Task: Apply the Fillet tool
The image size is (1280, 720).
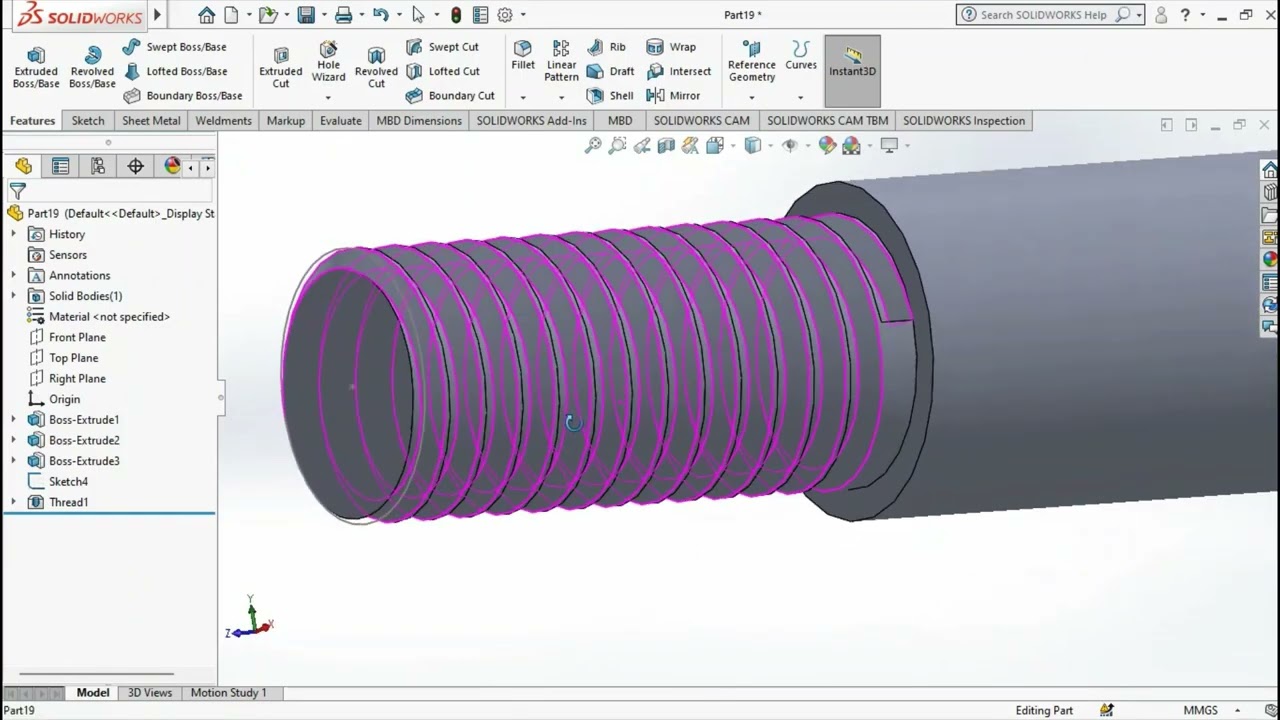Action: (523, 56)
